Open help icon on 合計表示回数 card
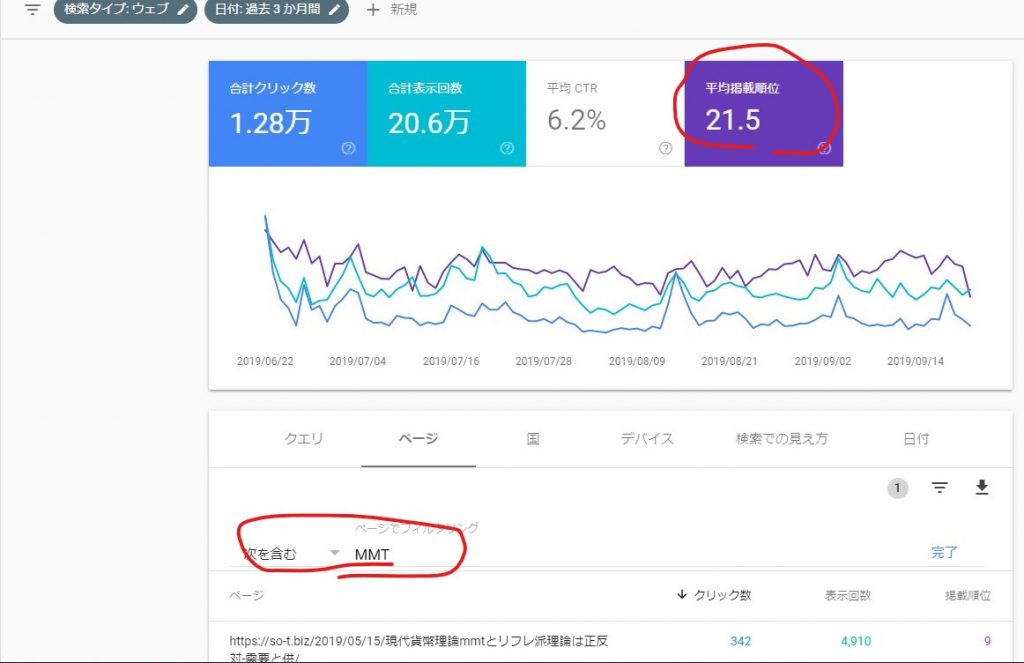Screen dimensions: 1024x663 click(507, 148)
